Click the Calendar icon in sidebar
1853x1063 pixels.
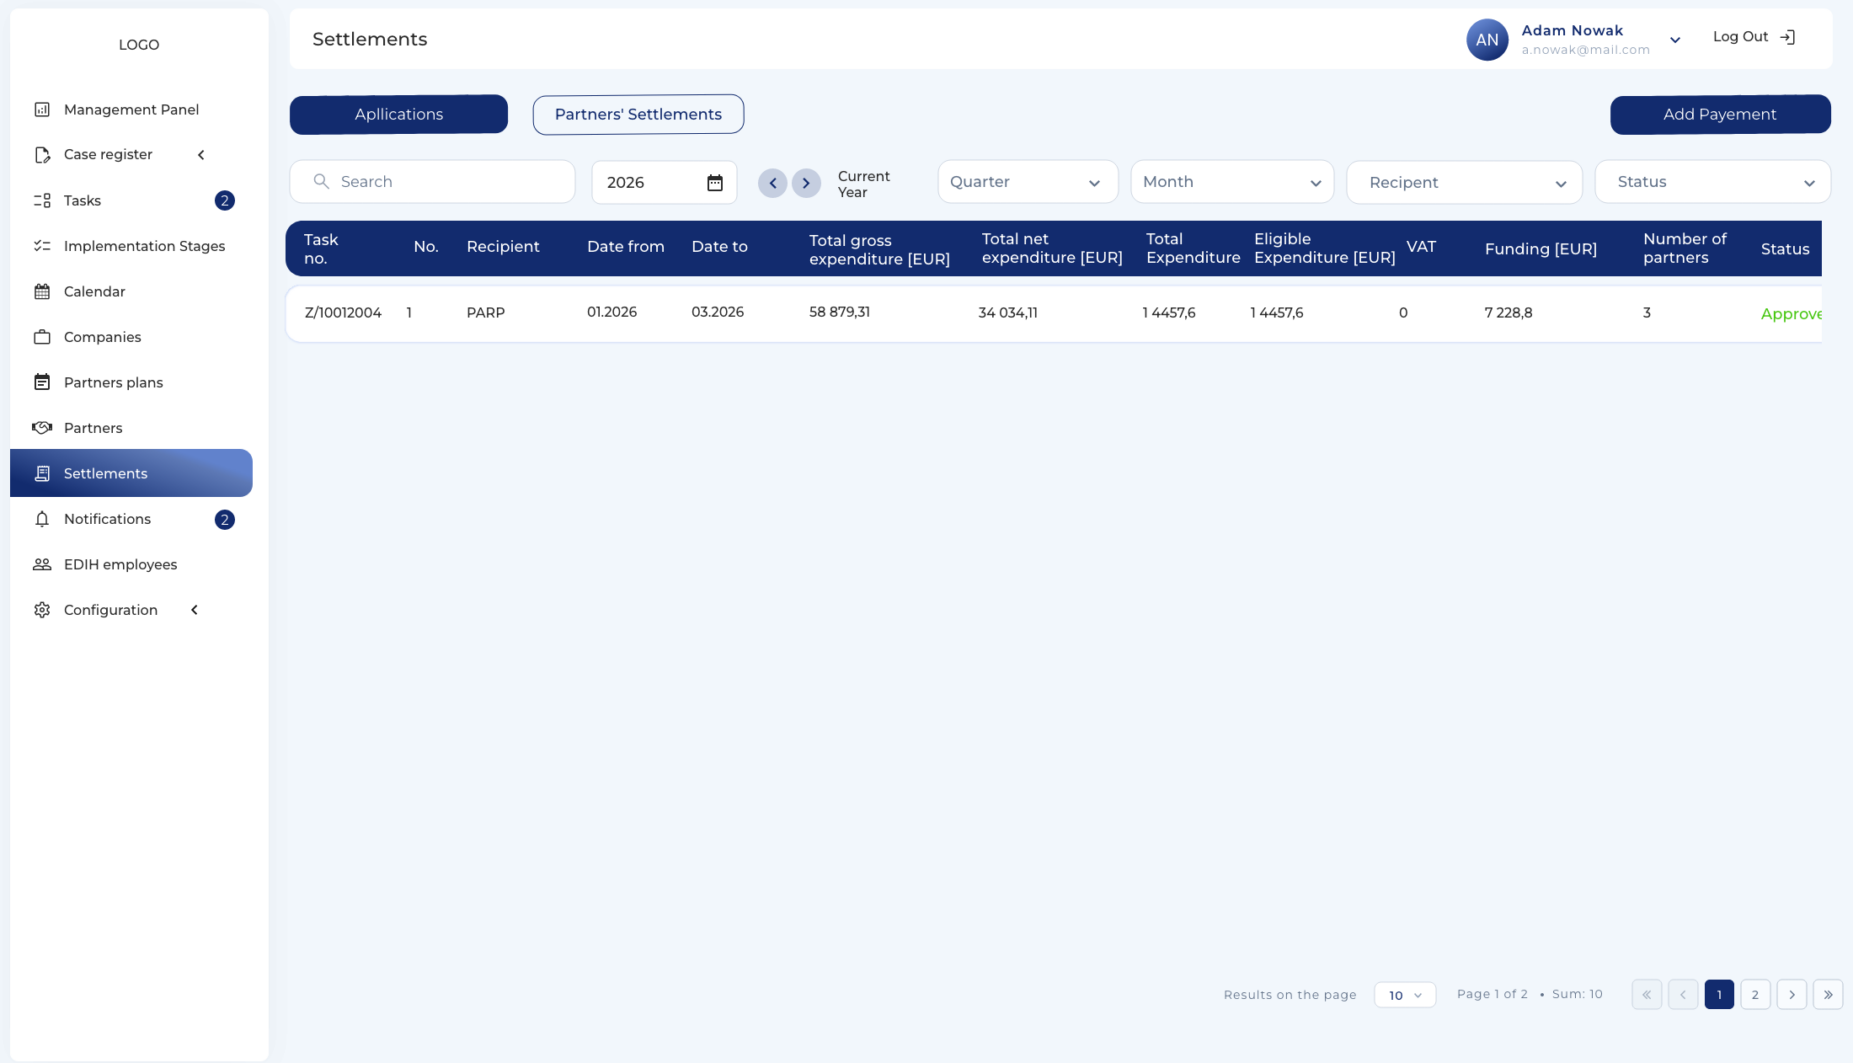pyautogui.click(x=42, y=292)
